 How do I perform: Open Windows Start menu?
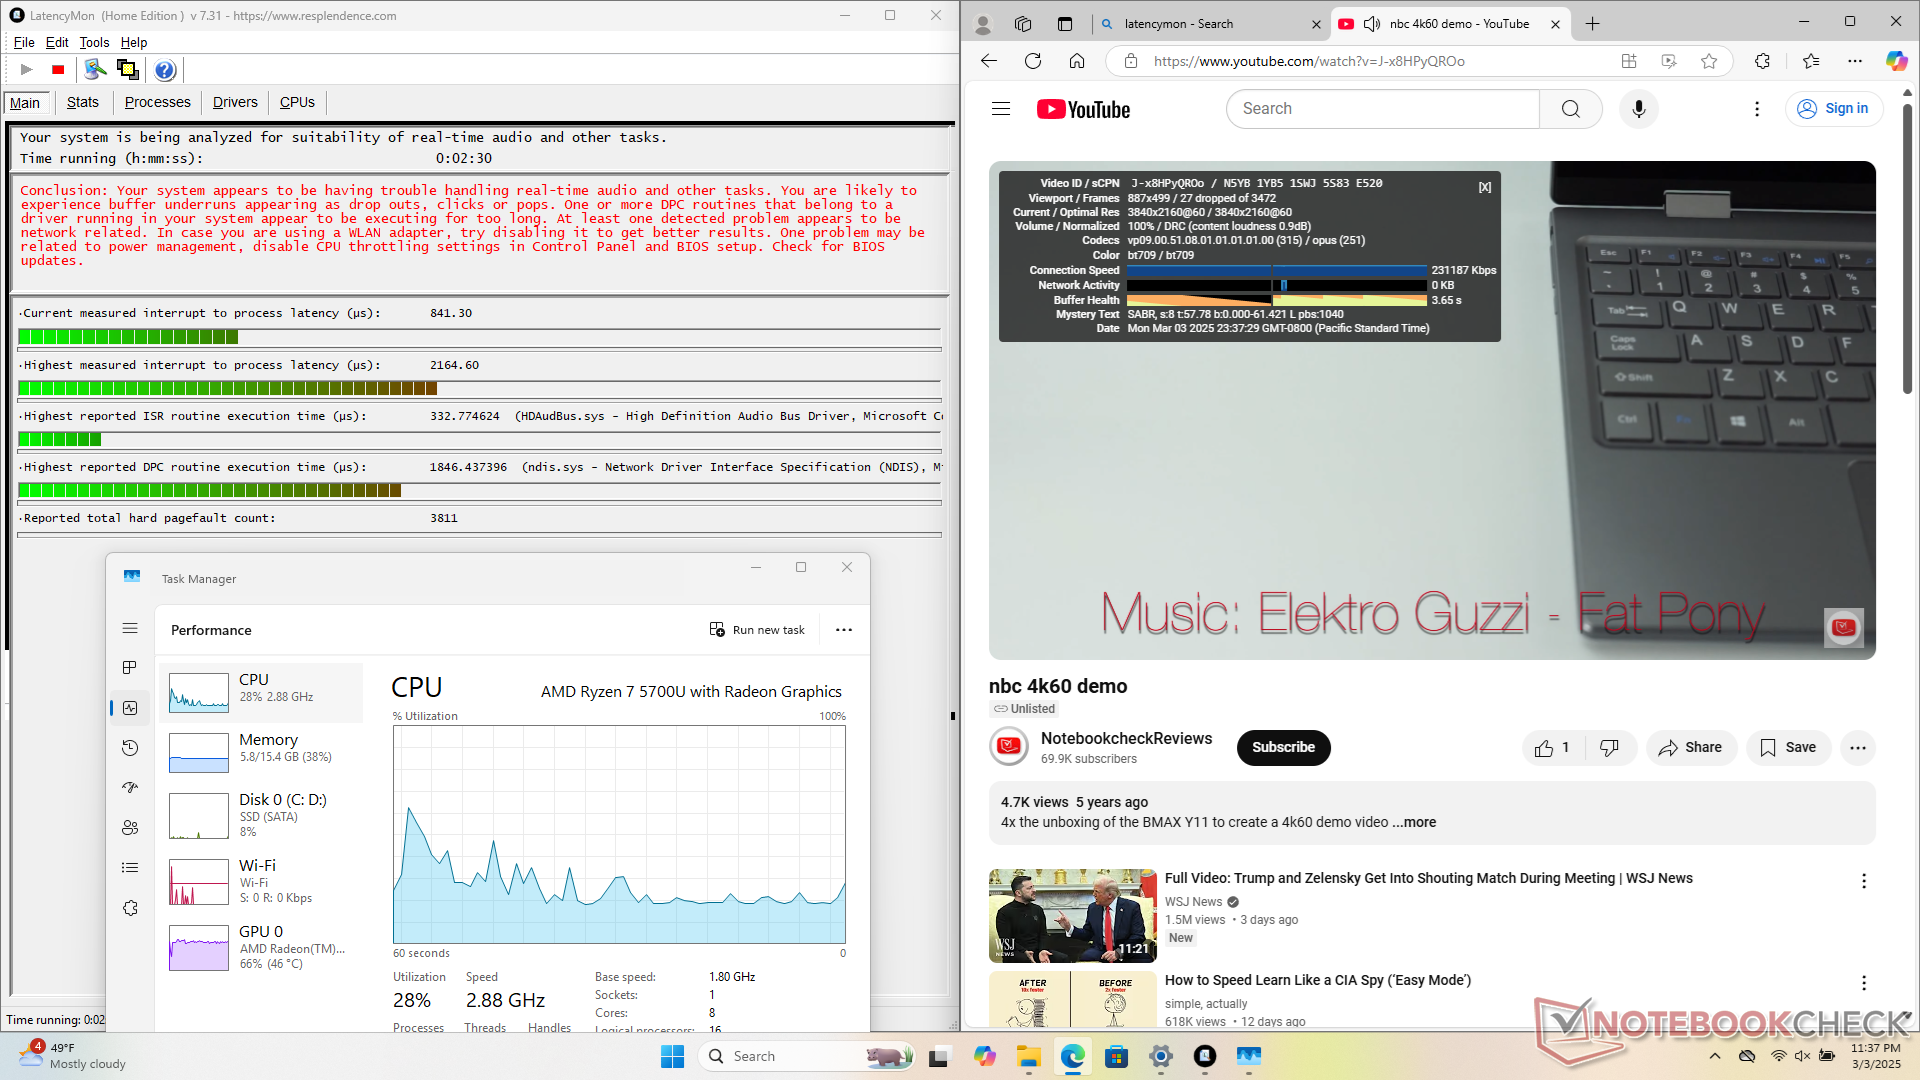coord(672,1056)
